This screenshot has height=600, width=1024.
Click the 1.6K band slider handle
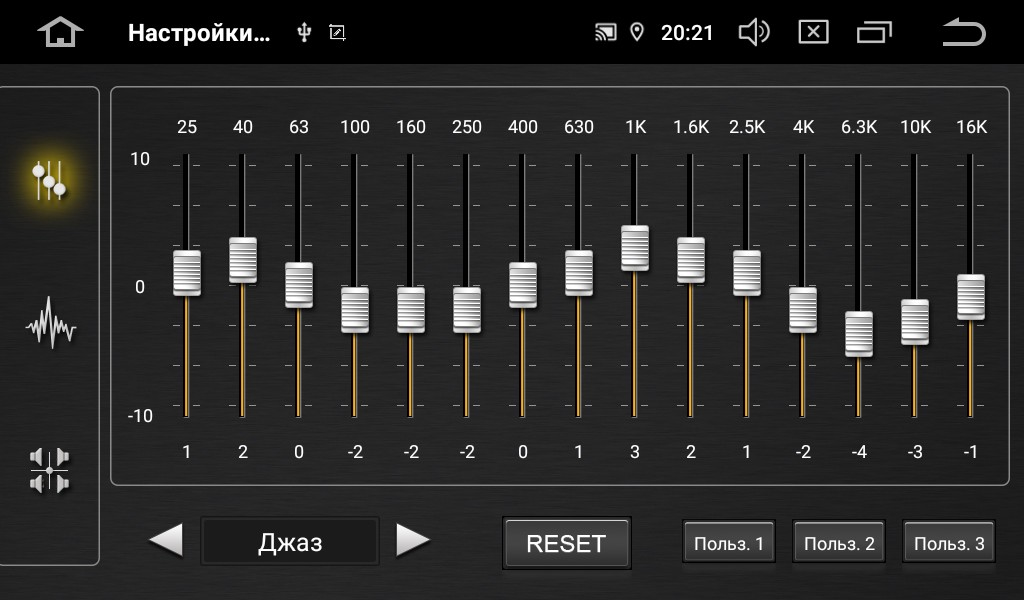[x=691, y=261]
